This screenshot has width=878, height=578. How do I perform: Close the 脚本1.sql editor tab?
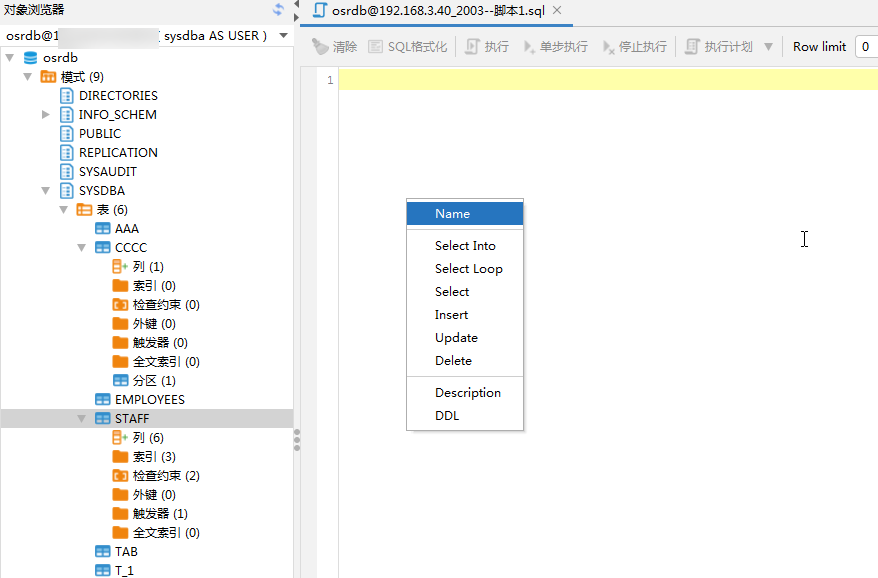pos(557,11)
